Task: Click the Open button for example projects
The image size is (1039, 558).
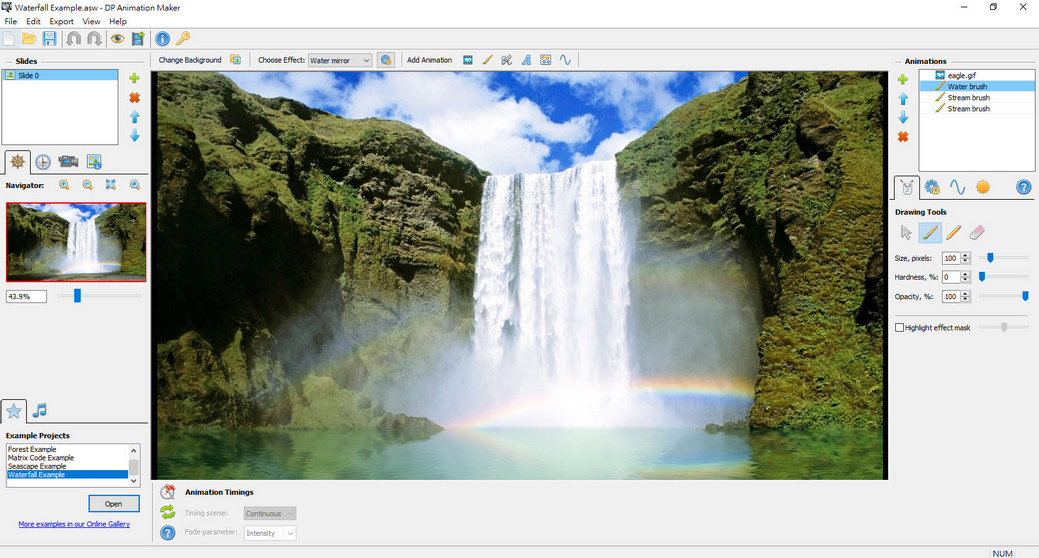Action: [x=113, y=503]
